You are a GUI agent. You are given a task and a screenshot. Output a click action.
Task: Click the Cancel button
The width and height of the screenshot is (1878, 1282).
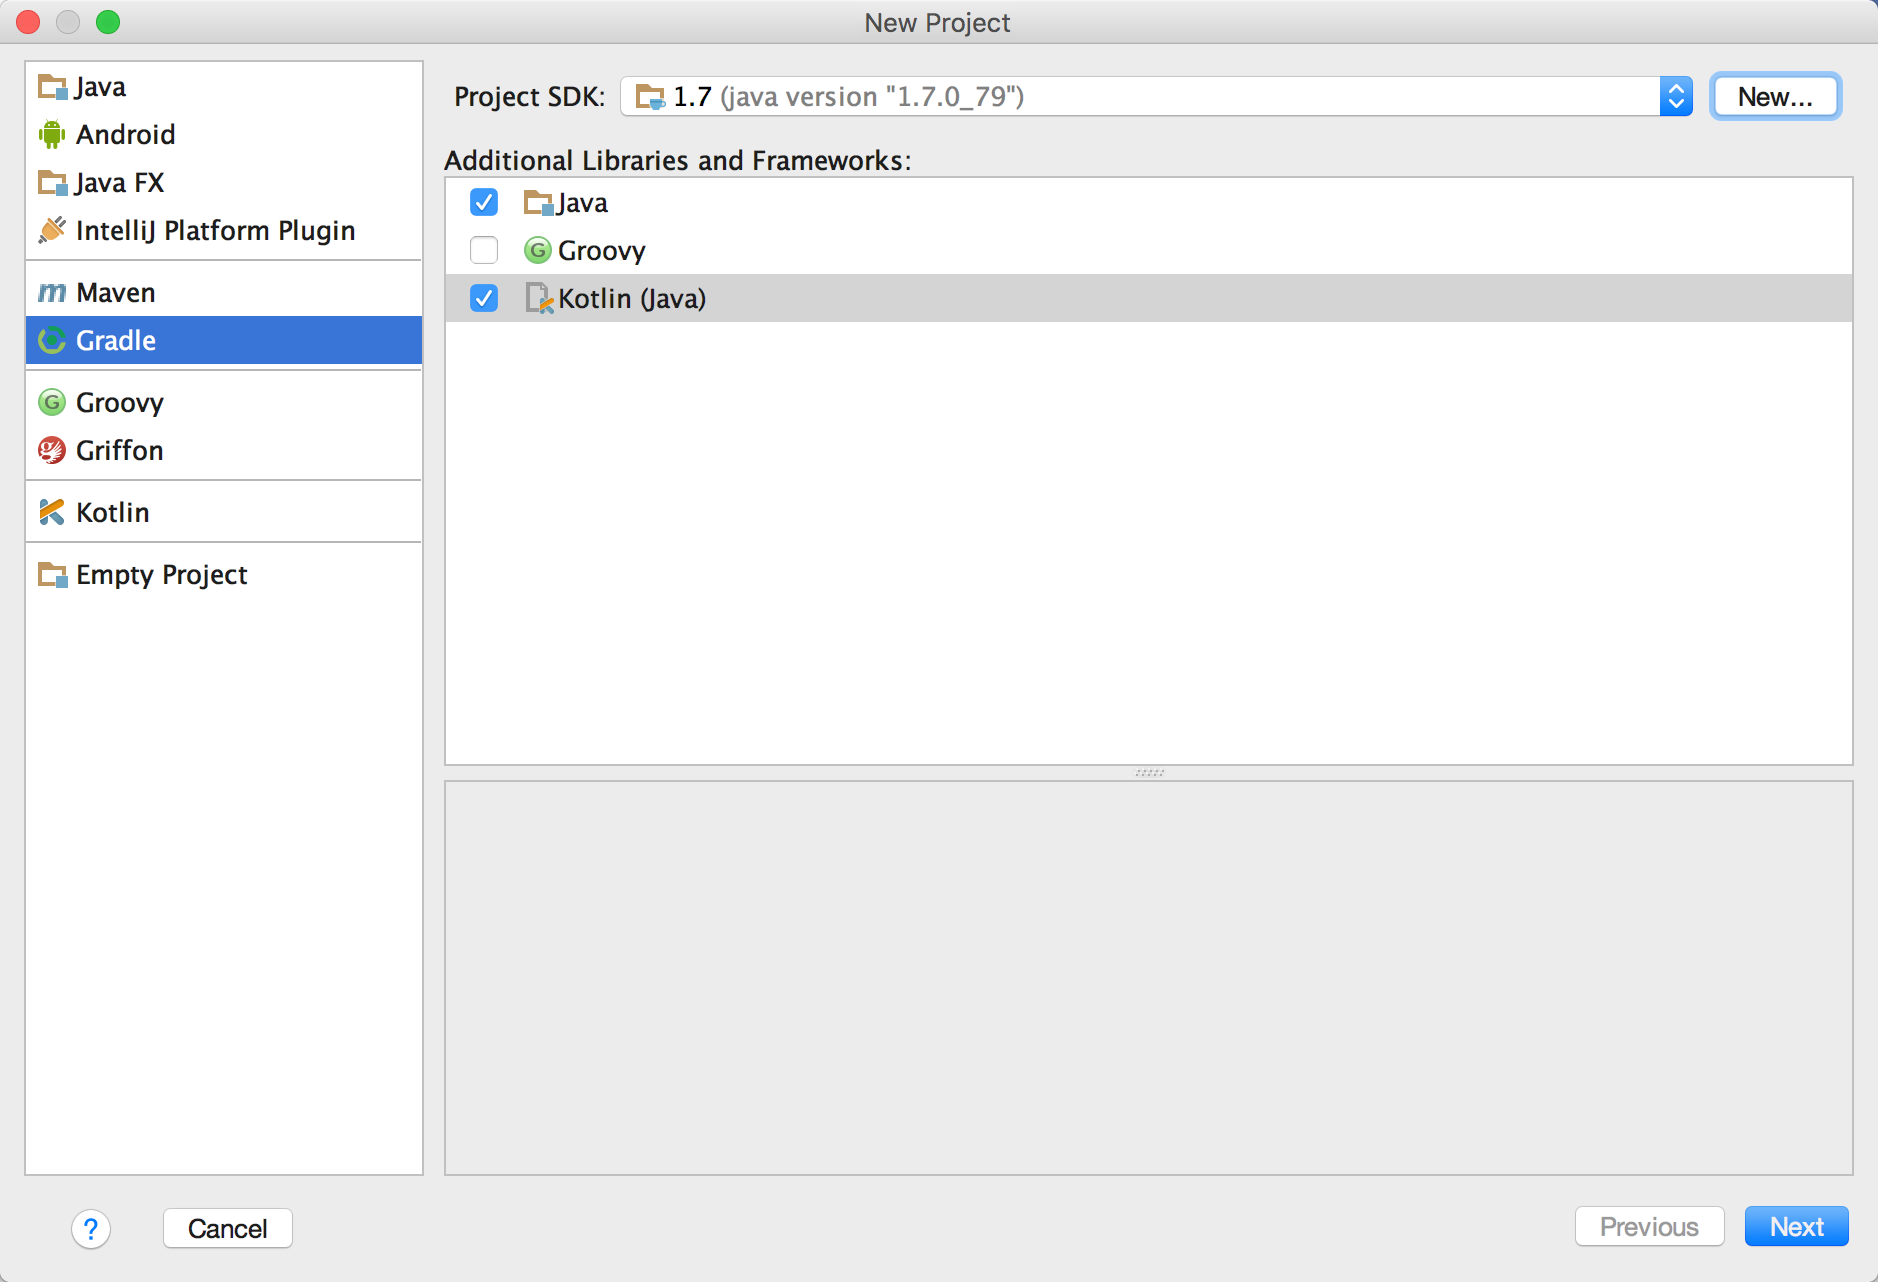click(x=228, y=1229)
